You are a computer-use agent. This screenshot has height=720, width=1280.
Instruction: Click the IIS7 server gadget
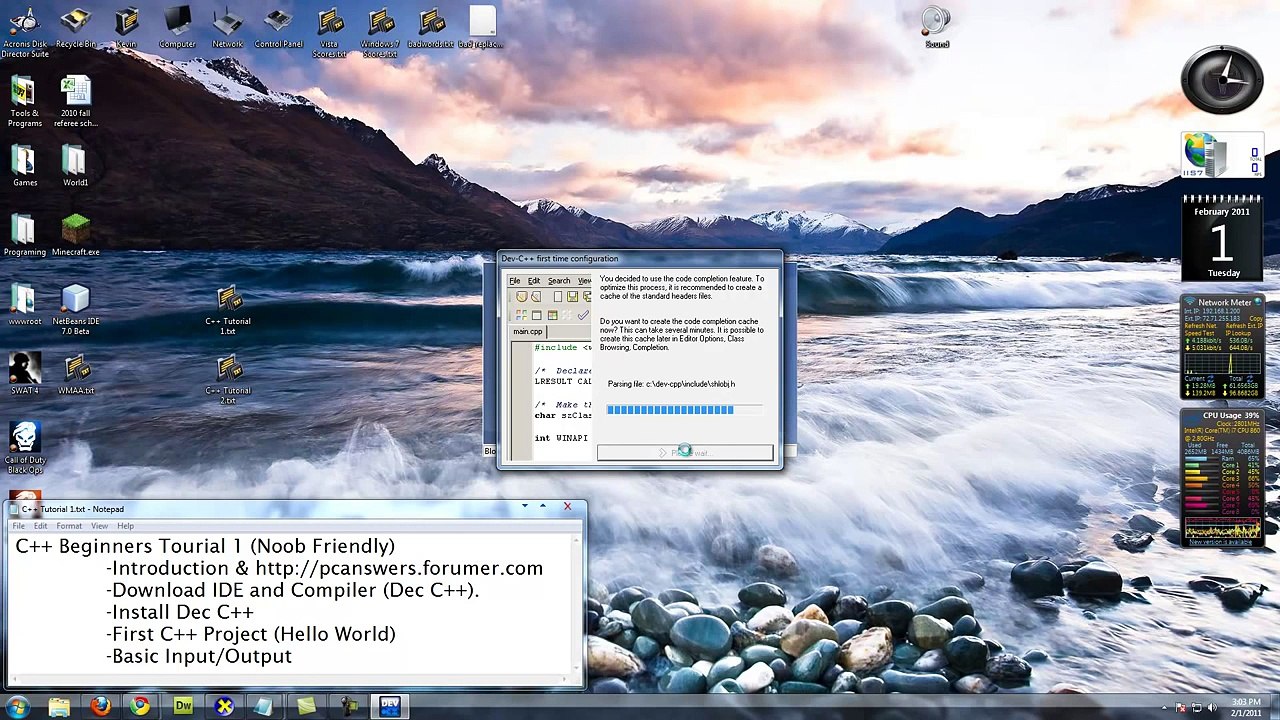coord(1222,157)
